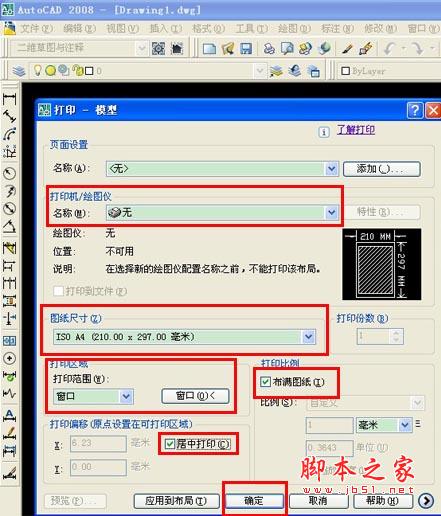Click layer 0 color swatch square
Viewport: 441px width, 516px height.
pos(89,71)
